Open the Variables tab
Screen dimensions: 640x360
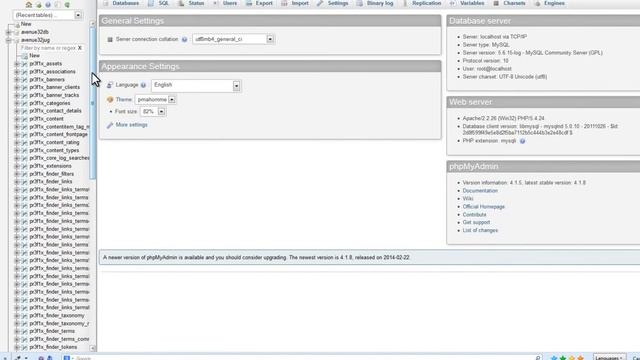[x=467, y=3]
